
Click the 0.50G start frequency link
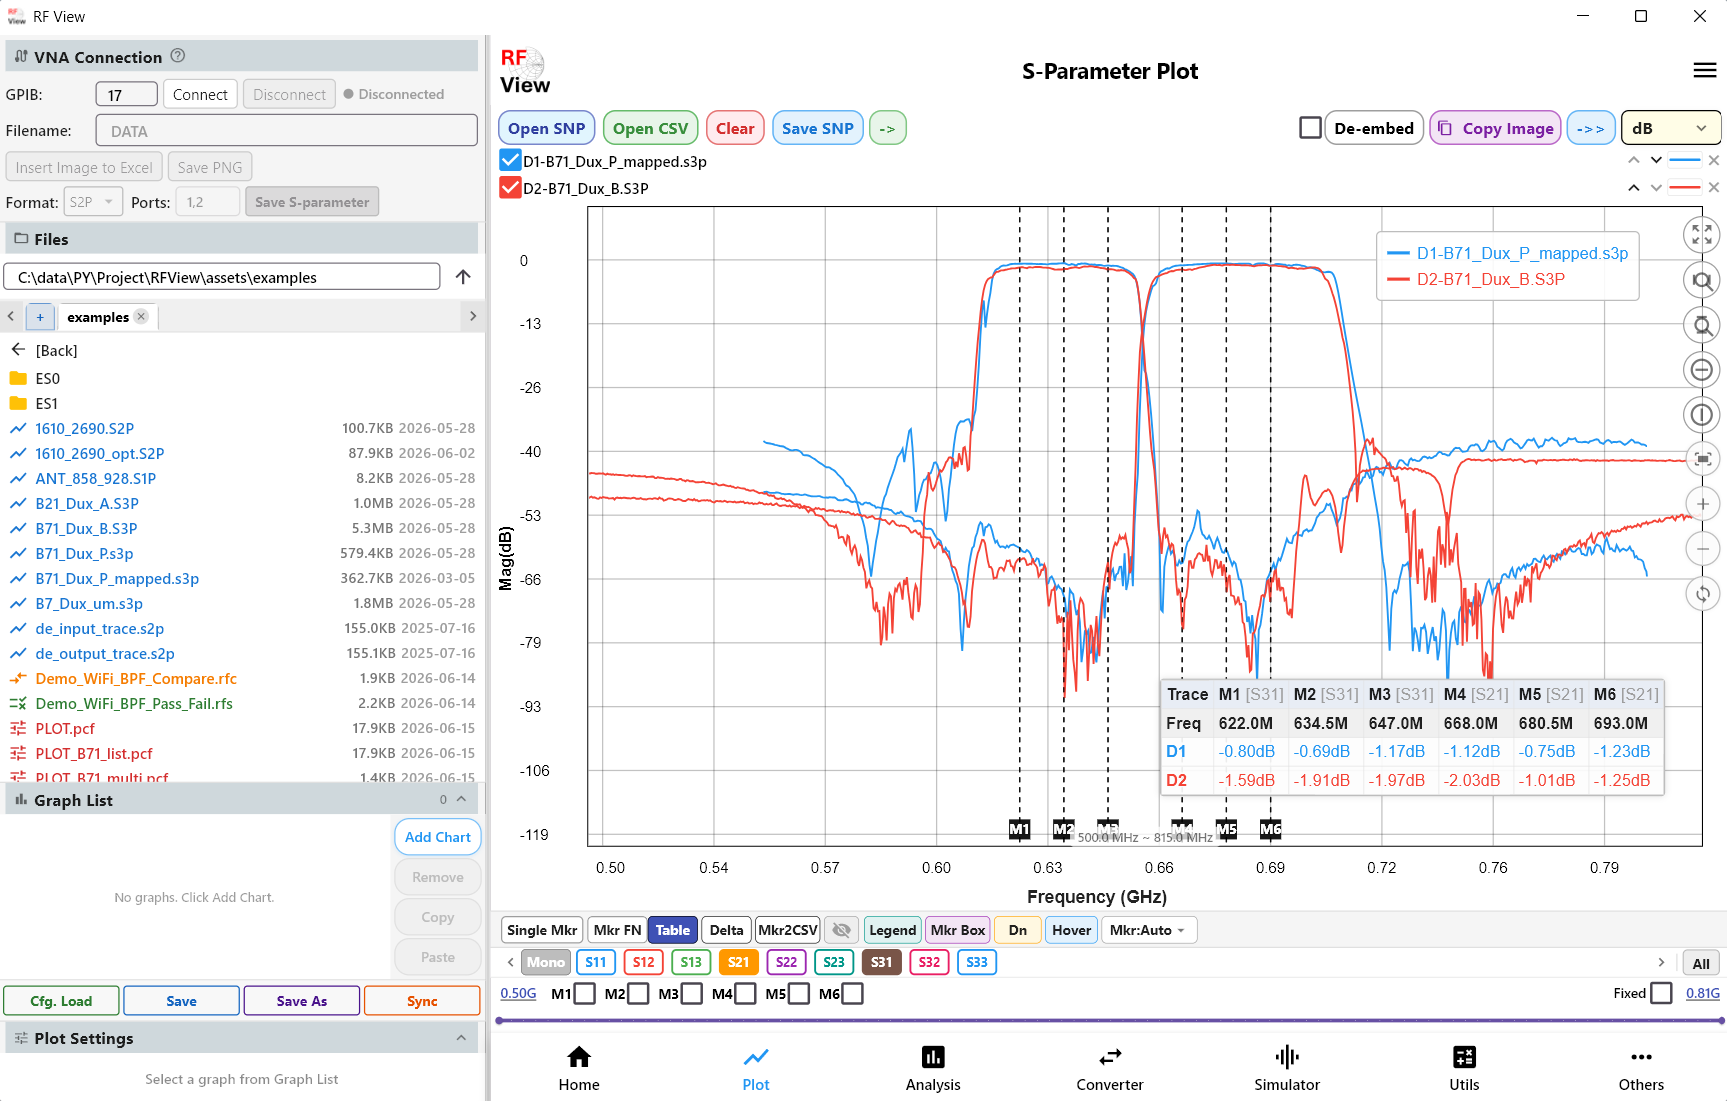coord(518,993)
